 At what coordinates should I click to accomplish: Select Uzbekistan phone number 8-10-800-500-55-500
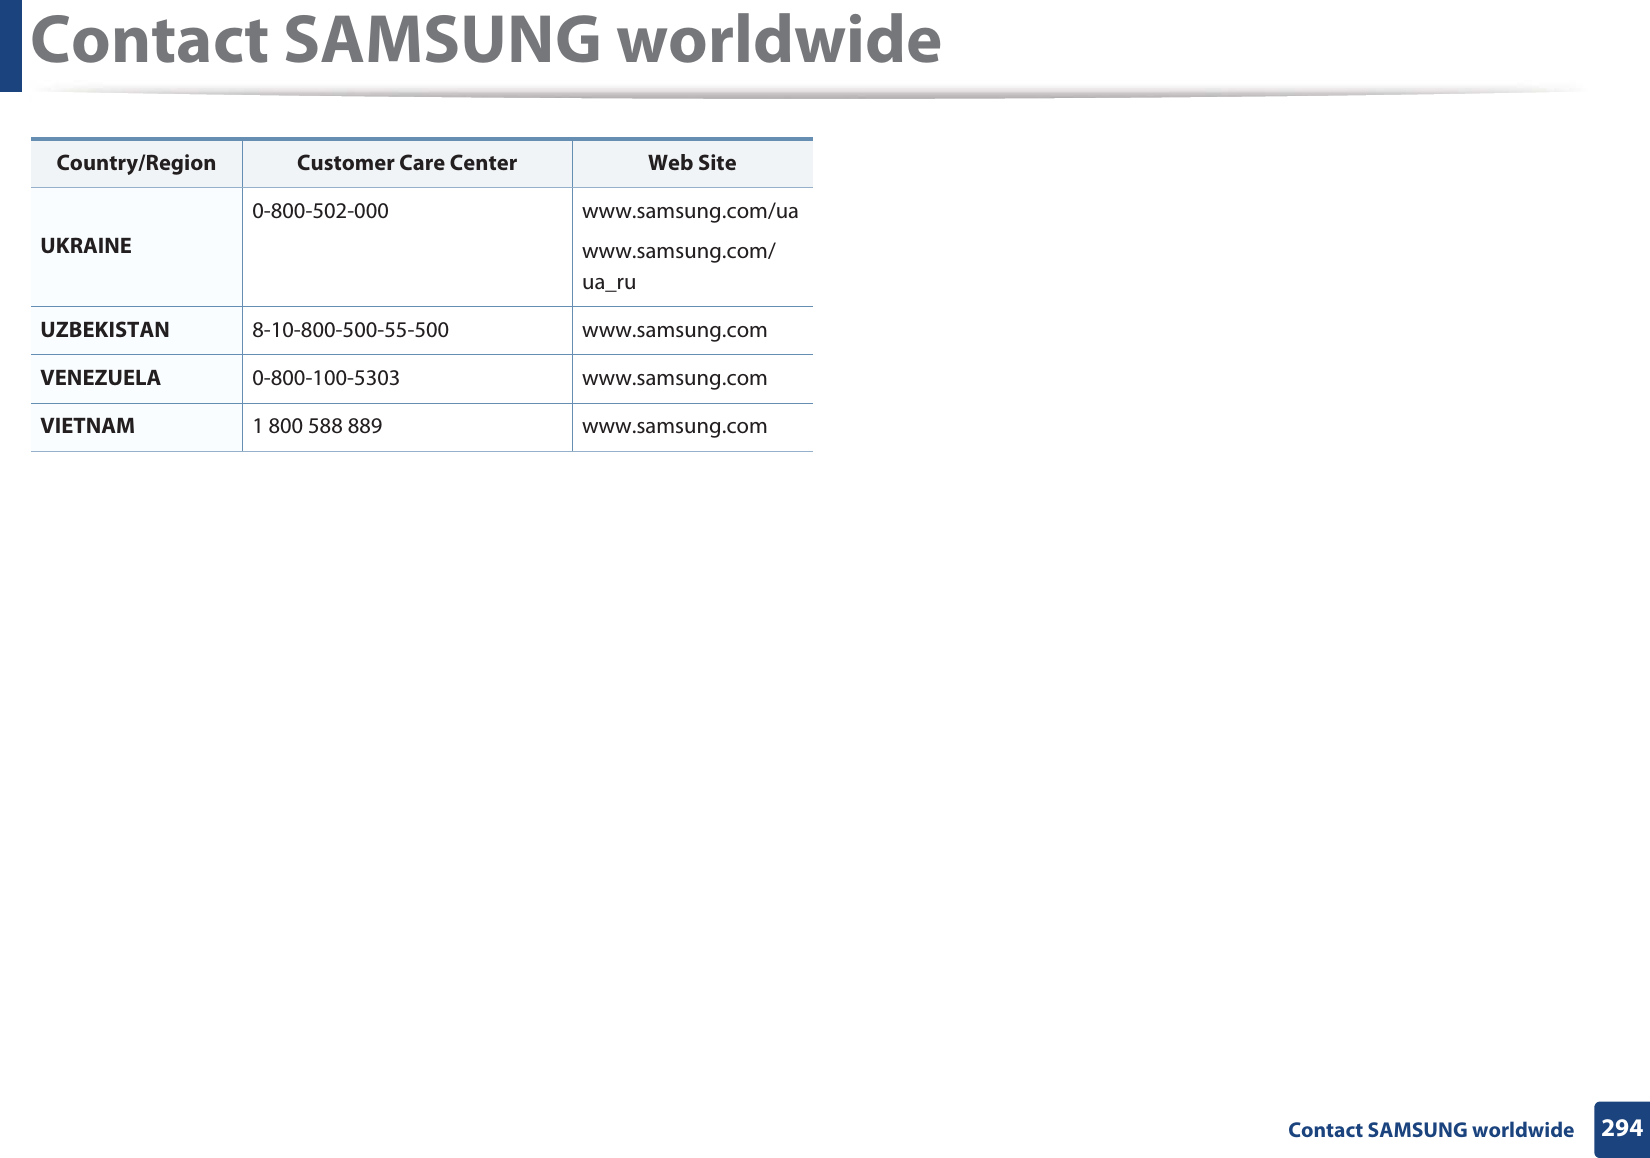(x=350, y=330)
